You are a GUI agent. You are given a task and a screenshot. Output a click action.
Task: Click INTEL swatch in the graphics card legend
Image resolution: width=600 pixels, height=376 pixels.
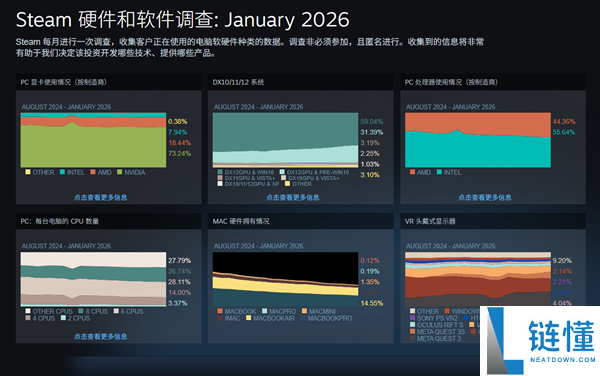tap(62, 172)
